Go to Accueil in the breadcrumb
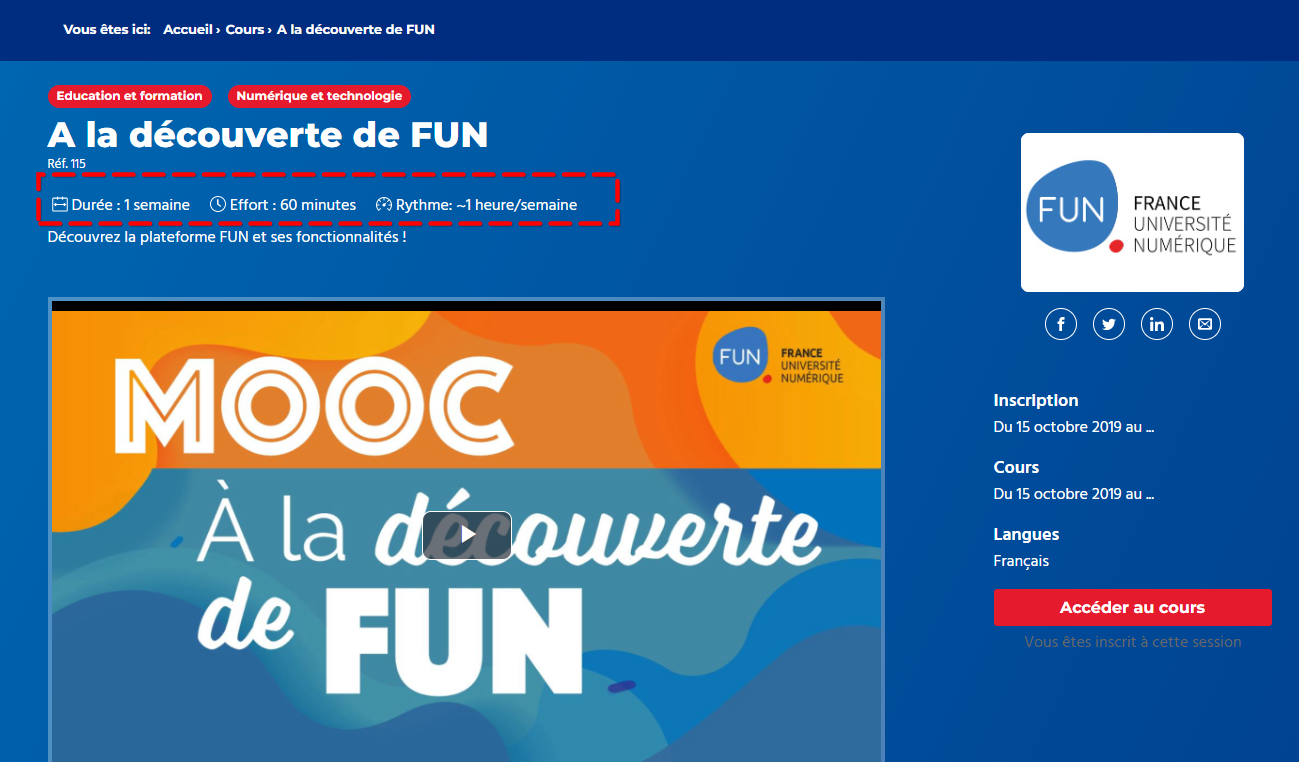1299x762 pixels. point(188,29)
